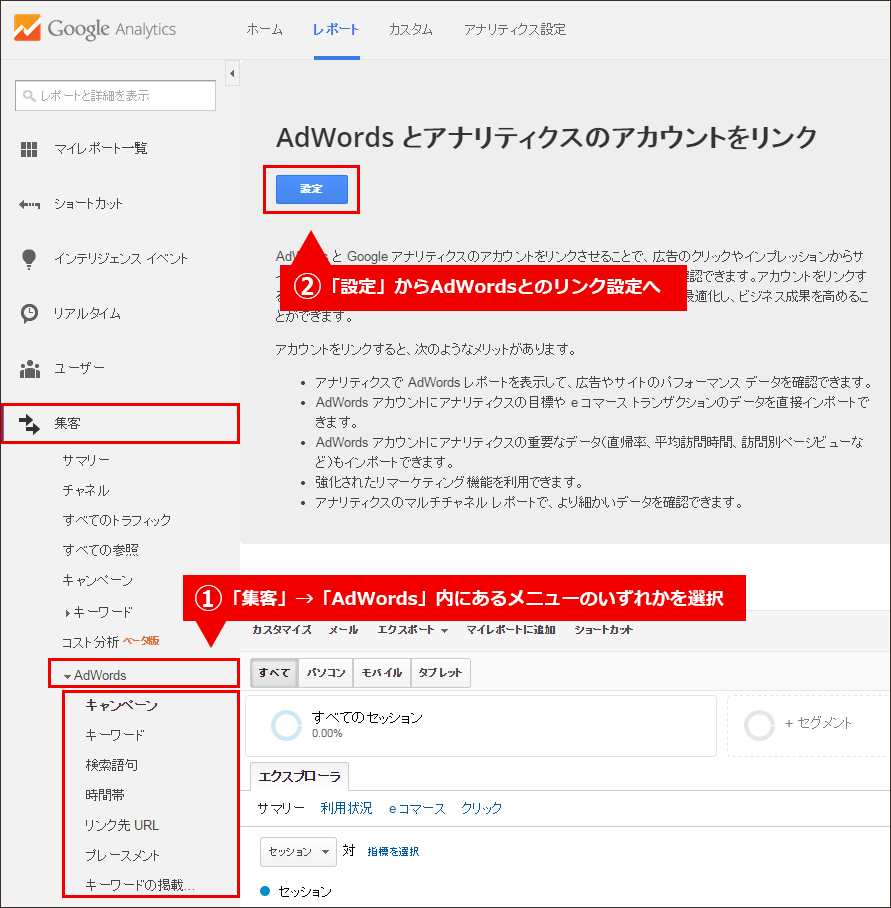Open the セッション metric dropdown

pos(298,852)
